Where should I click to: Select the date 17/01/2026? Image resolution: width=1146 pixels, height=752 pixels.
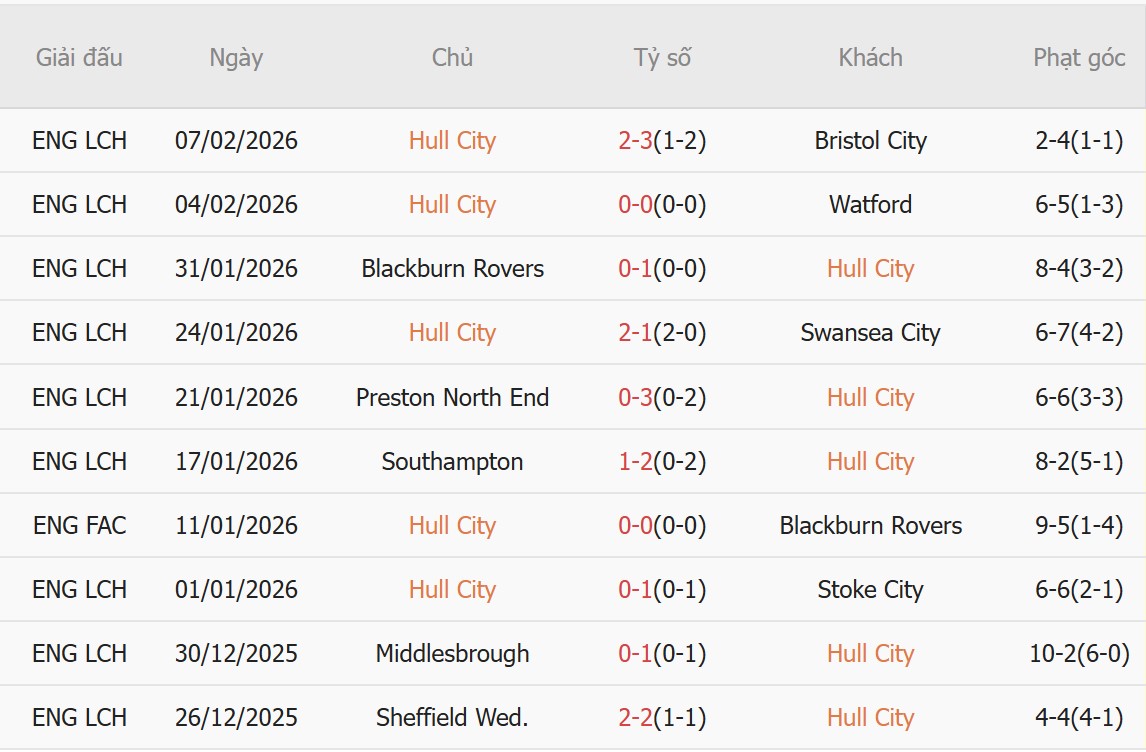(236, 462)
